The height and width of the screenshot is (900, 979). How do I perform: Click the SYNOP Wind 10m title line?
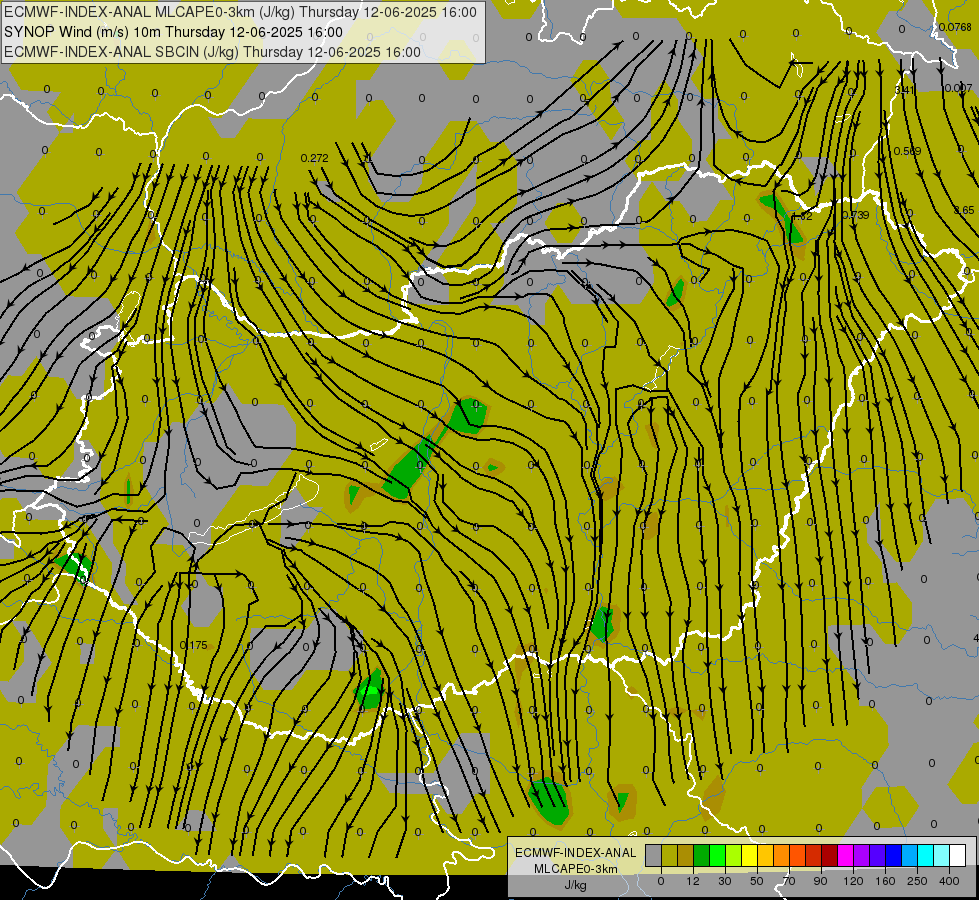tap(173, 32)
